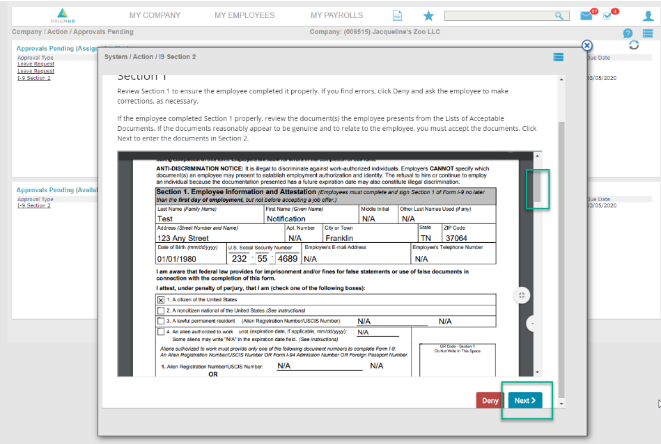
Task: Click the help question mark icon
Action: (627, 33)
